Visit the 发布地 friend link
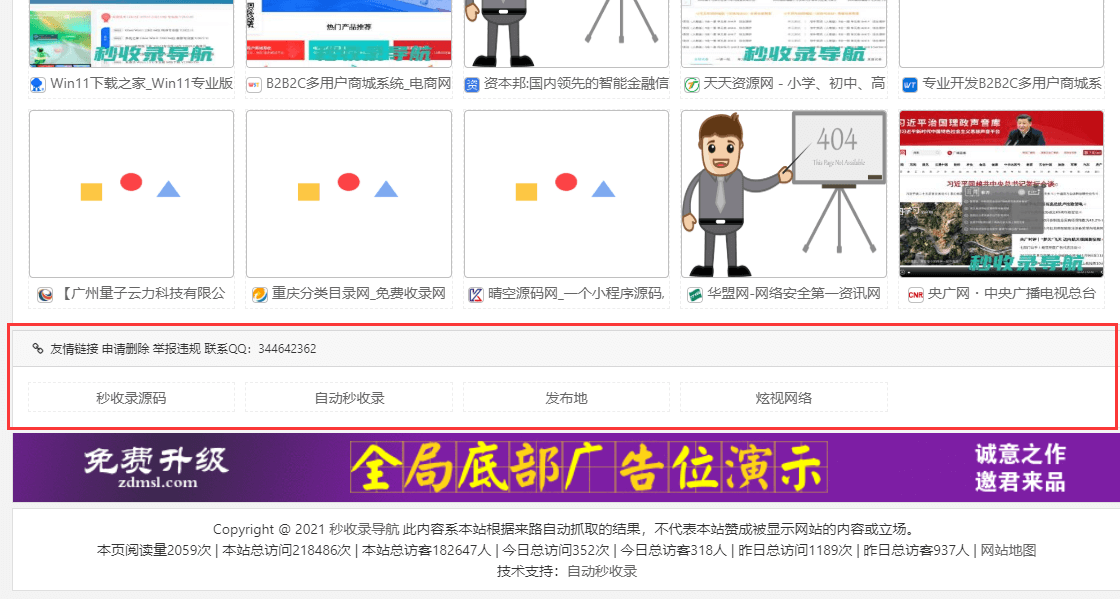1120x599 pixels. (x=566, y=397)
